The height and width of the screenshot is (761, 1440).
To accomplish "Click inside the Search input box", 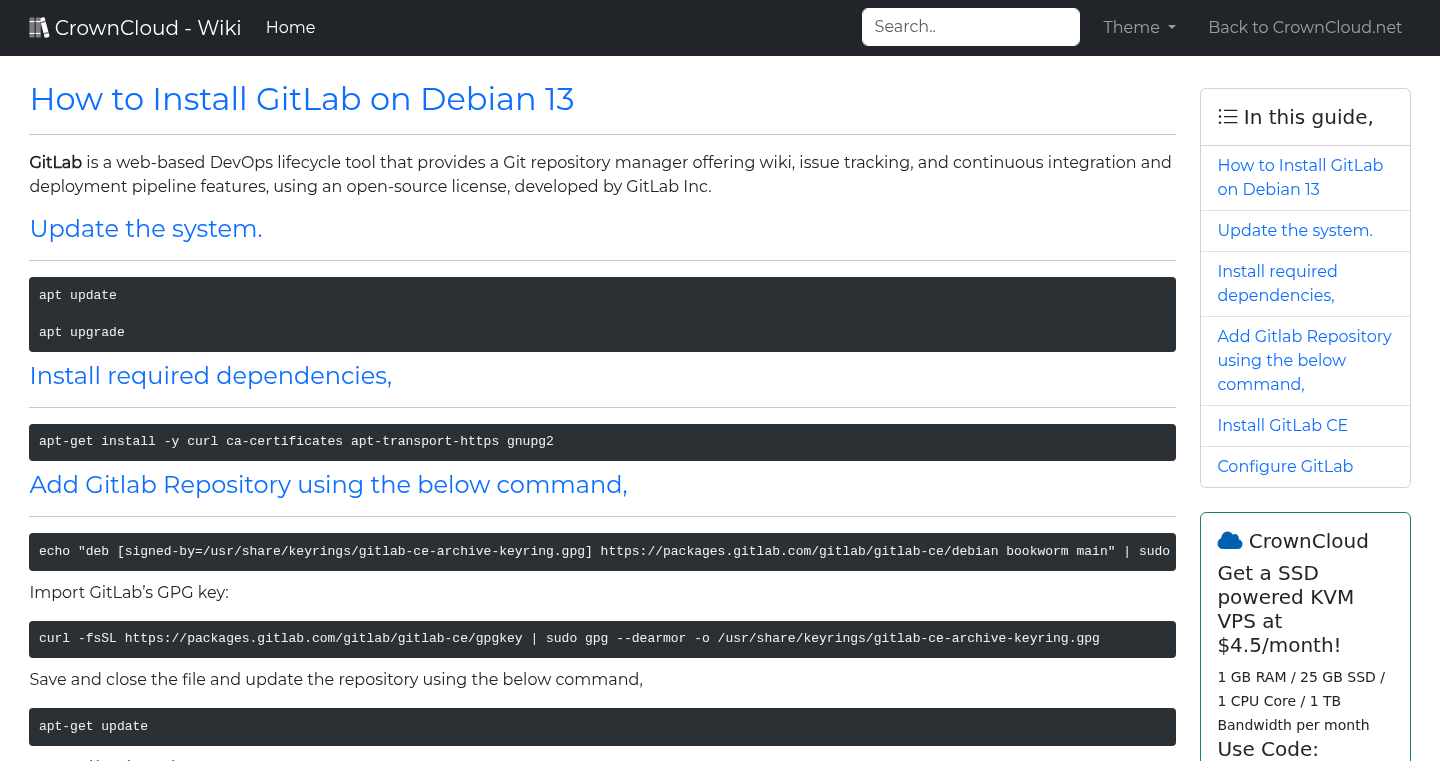I will tap(970, 27).
